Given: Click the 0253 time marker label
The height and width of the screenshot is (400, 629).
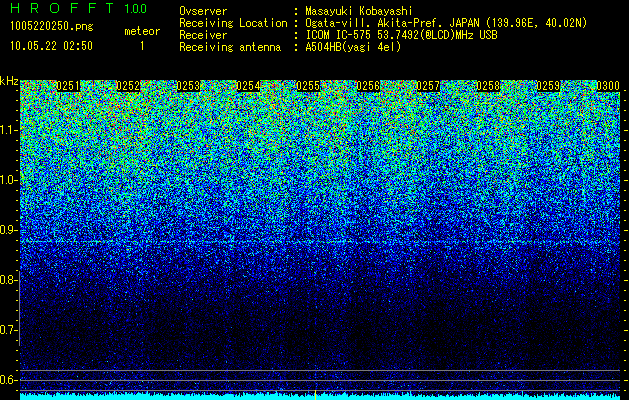Looking at the screenshot, I should pos(188,86).
